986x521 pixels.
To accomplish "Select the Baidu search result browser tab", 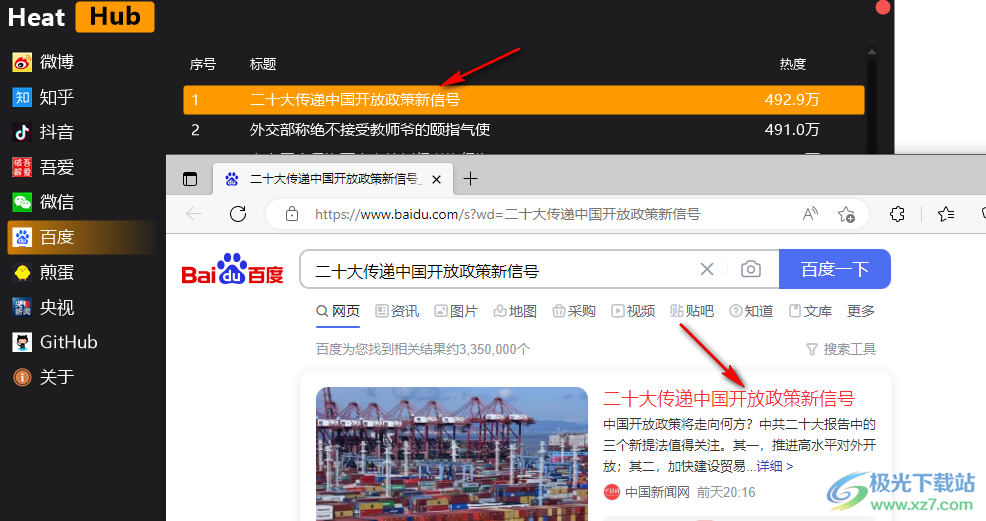I will point(333,179).
